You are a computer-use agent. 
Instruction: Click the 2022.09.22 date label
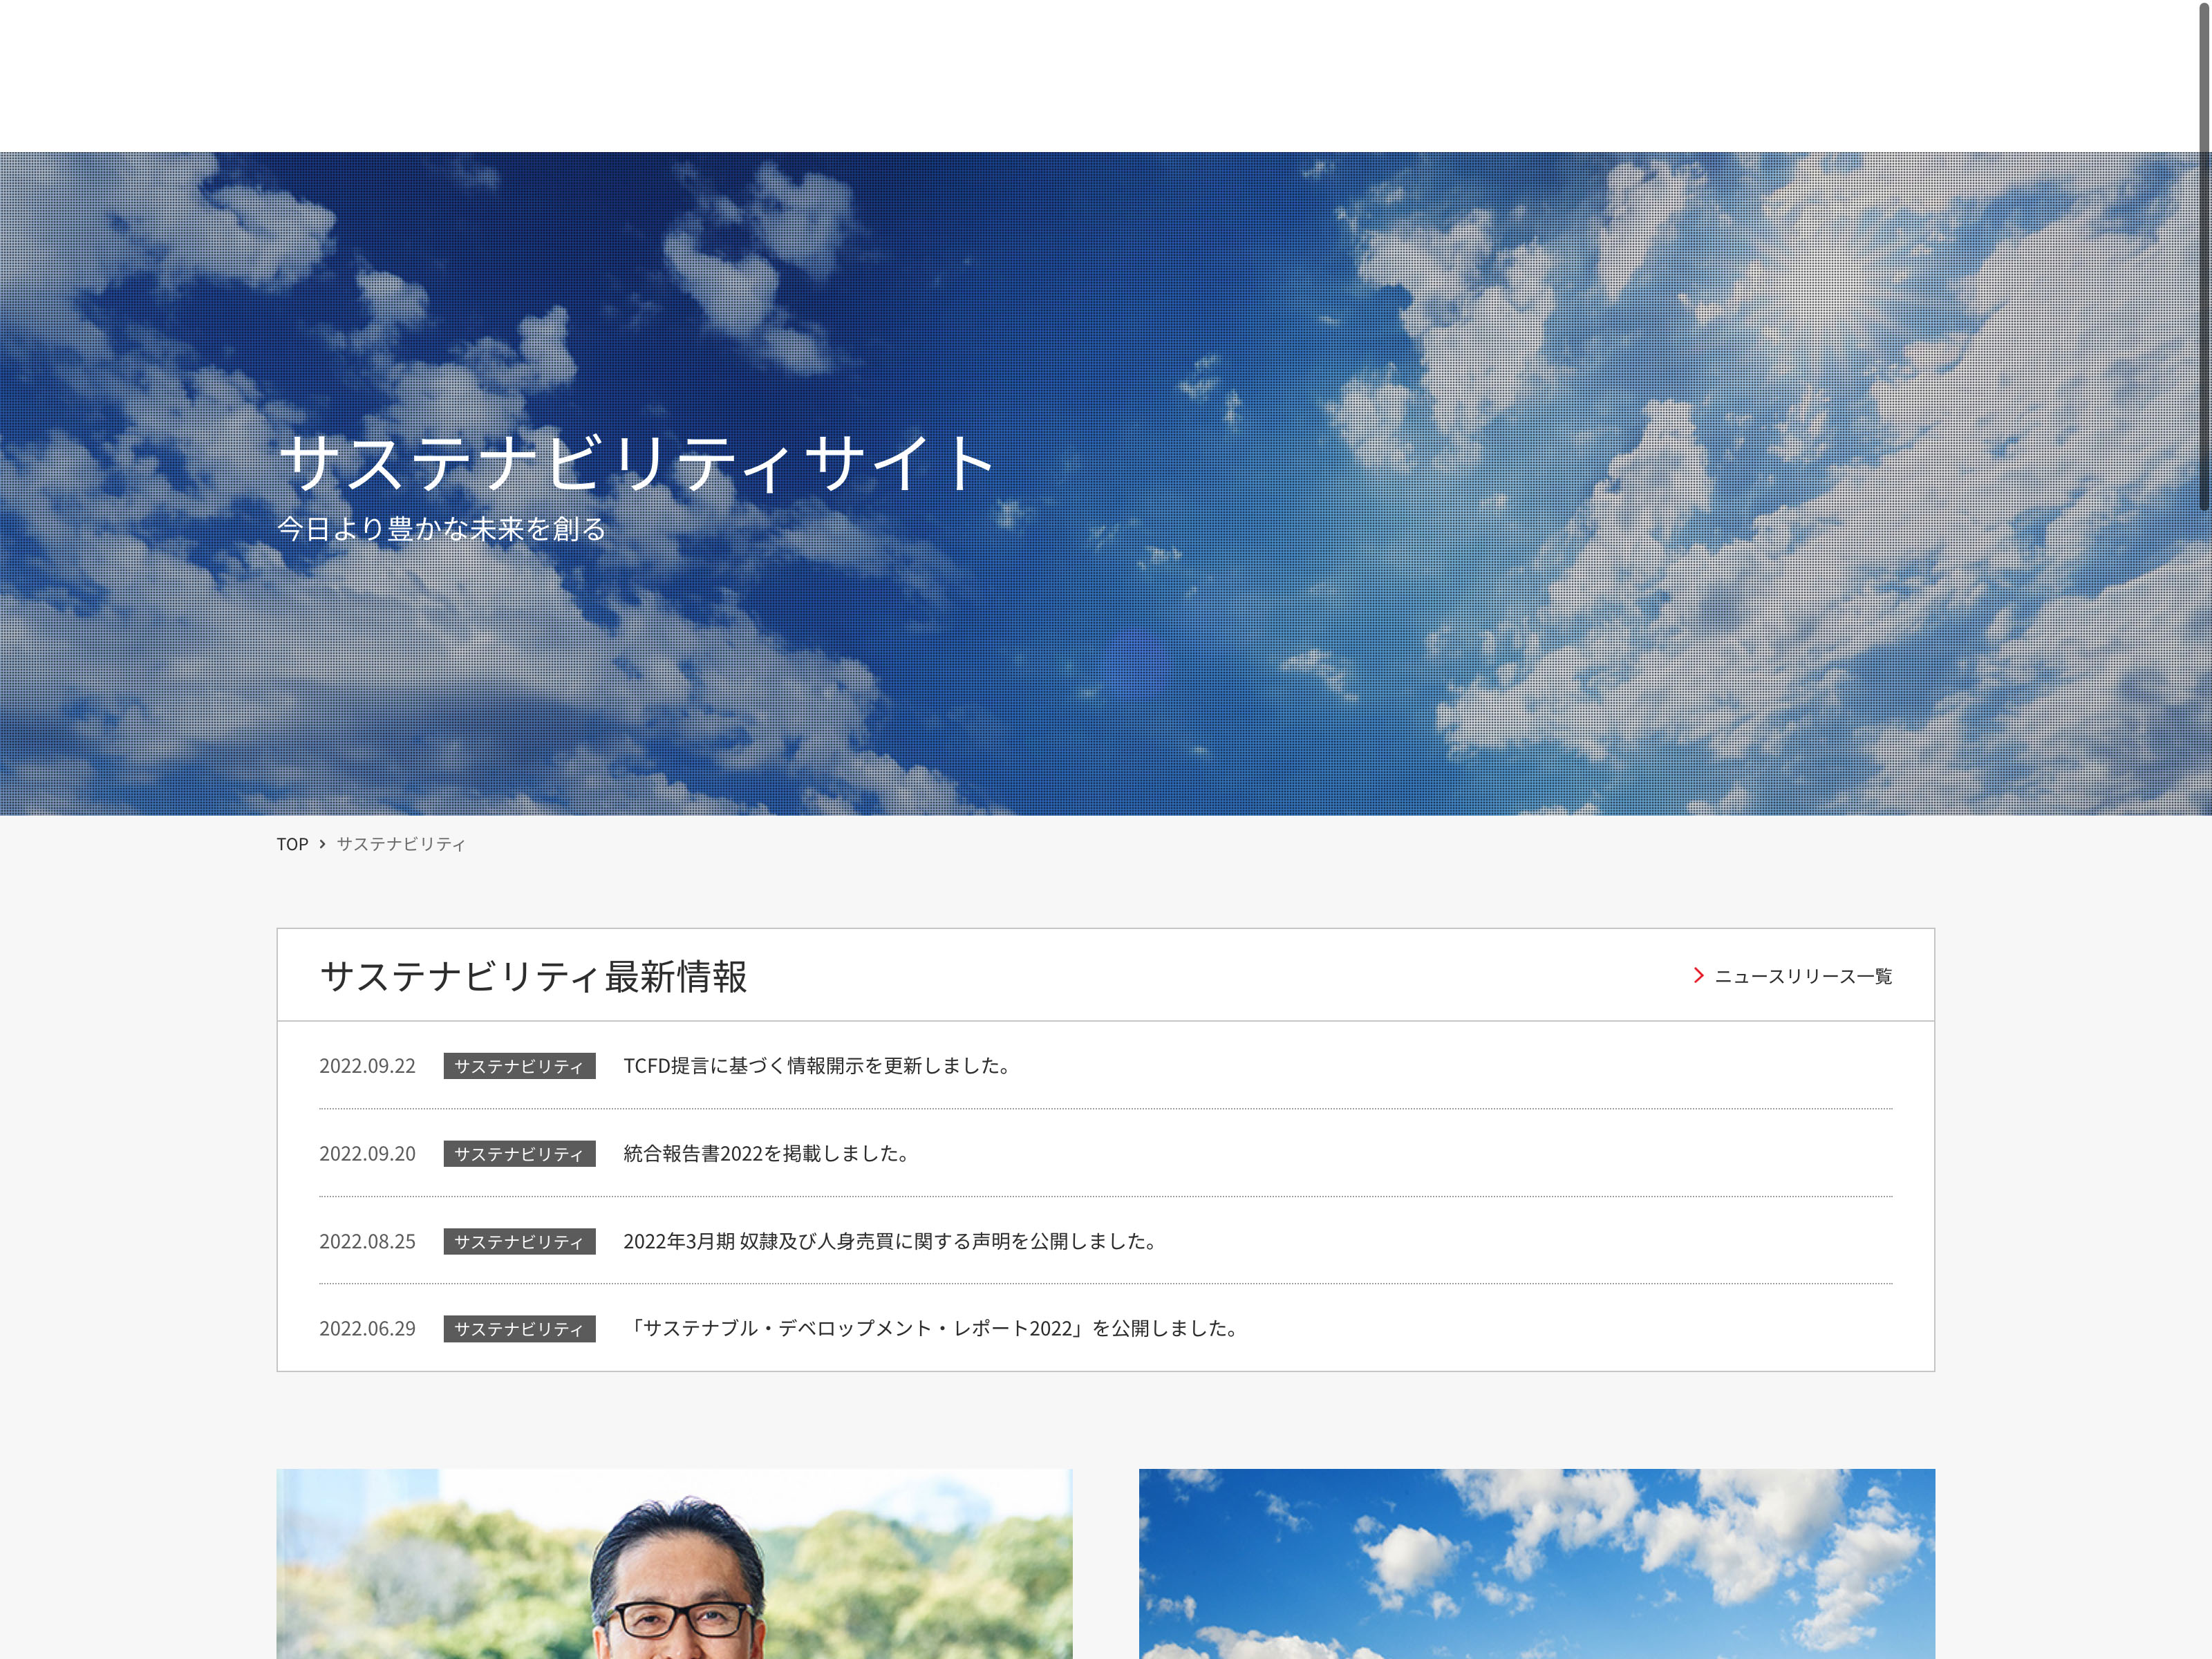367,1066
